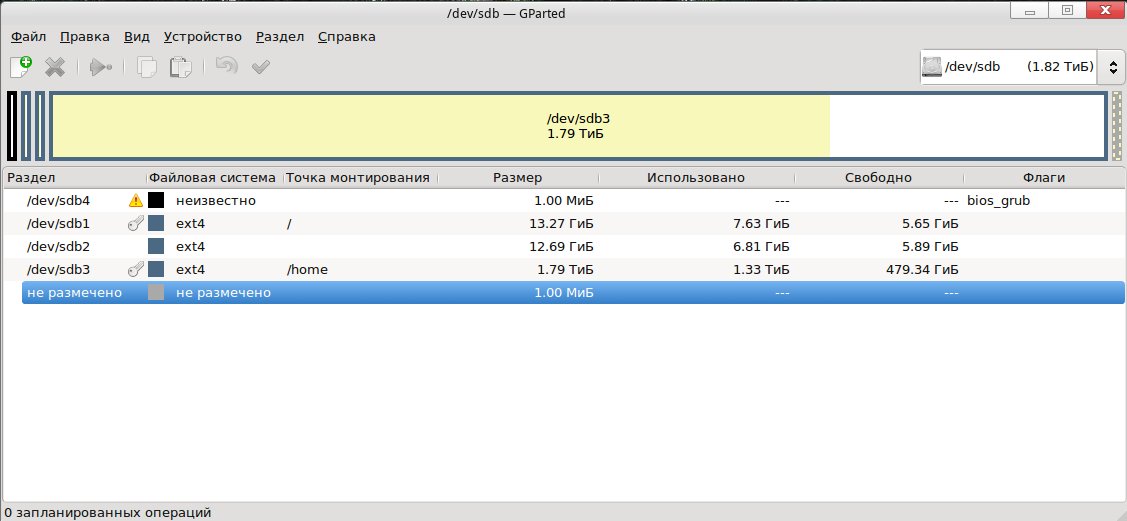Click the black filesystem swatch for /dev/sdb4
This screenshot has width=1127, height=521.
[x=156, y=200]
